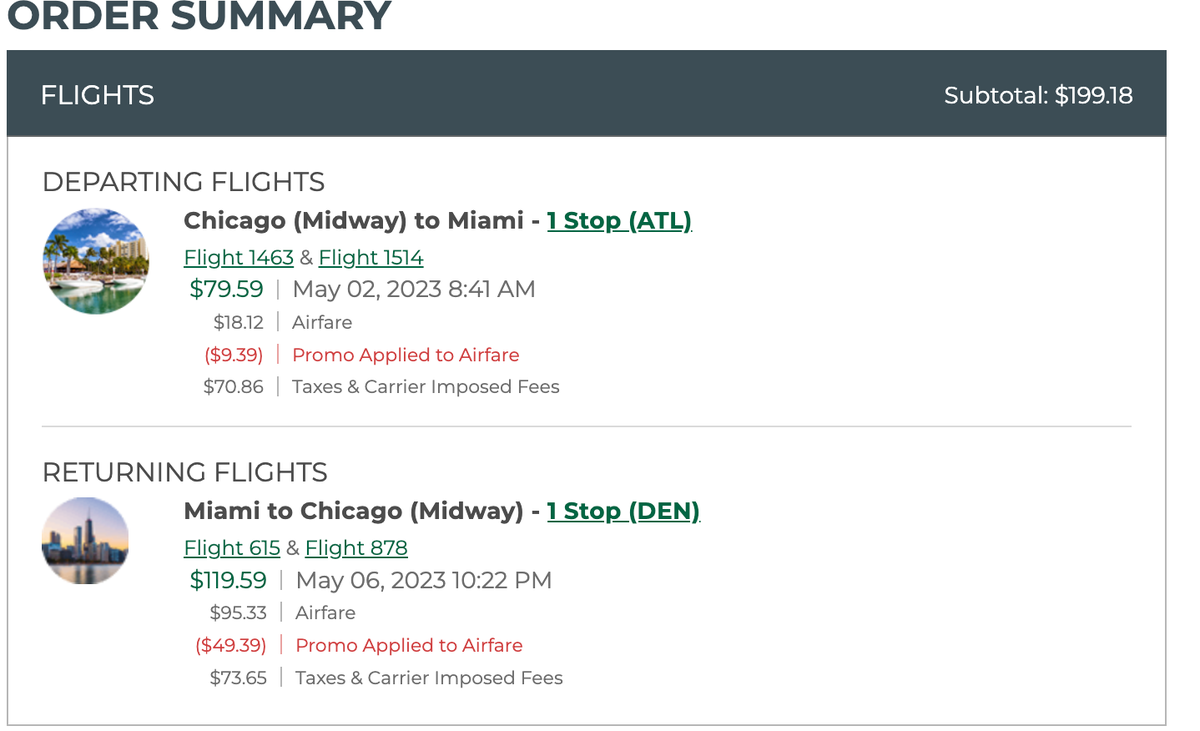
Task: Open the Flight 1514 details link
Action: [371, 257]
